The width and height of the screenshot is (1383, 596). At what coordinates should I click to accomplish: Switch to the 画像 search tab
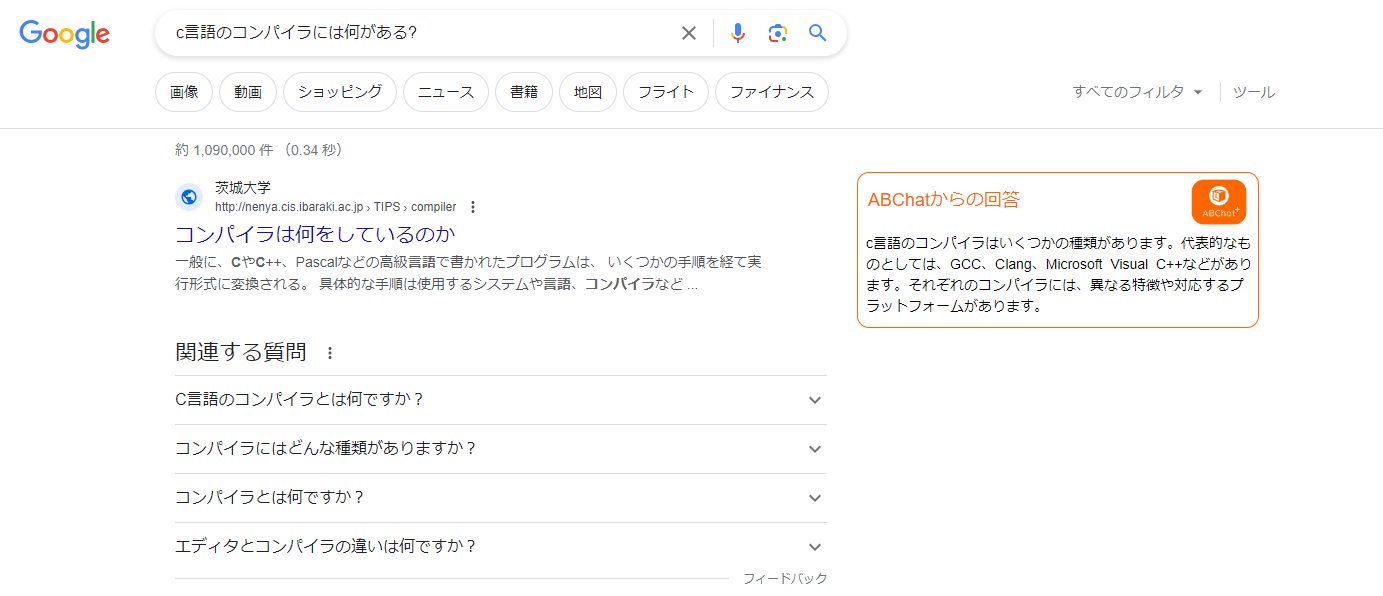(183, 91)
